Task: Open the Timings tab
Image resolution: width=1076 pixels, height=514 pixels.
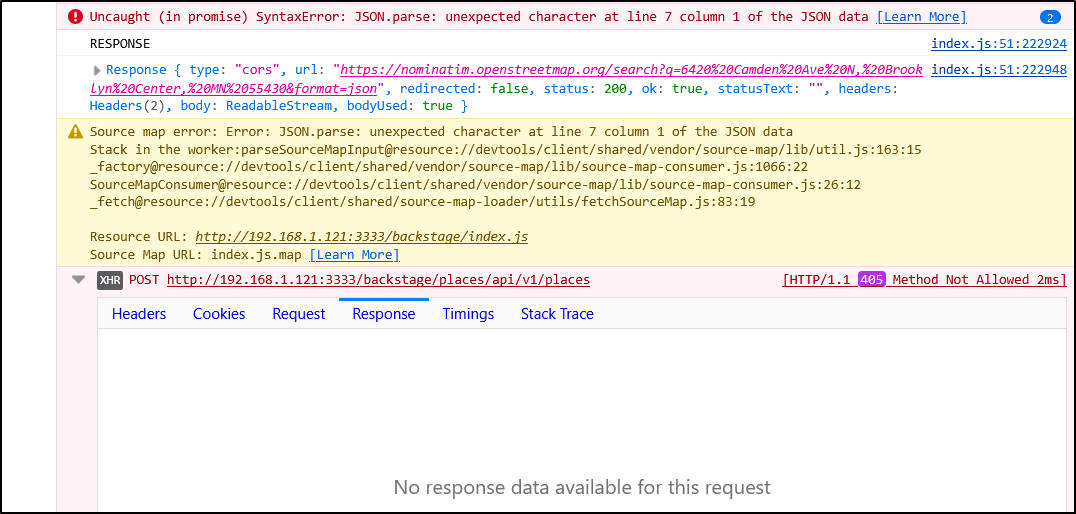Action: click(468, 314)
